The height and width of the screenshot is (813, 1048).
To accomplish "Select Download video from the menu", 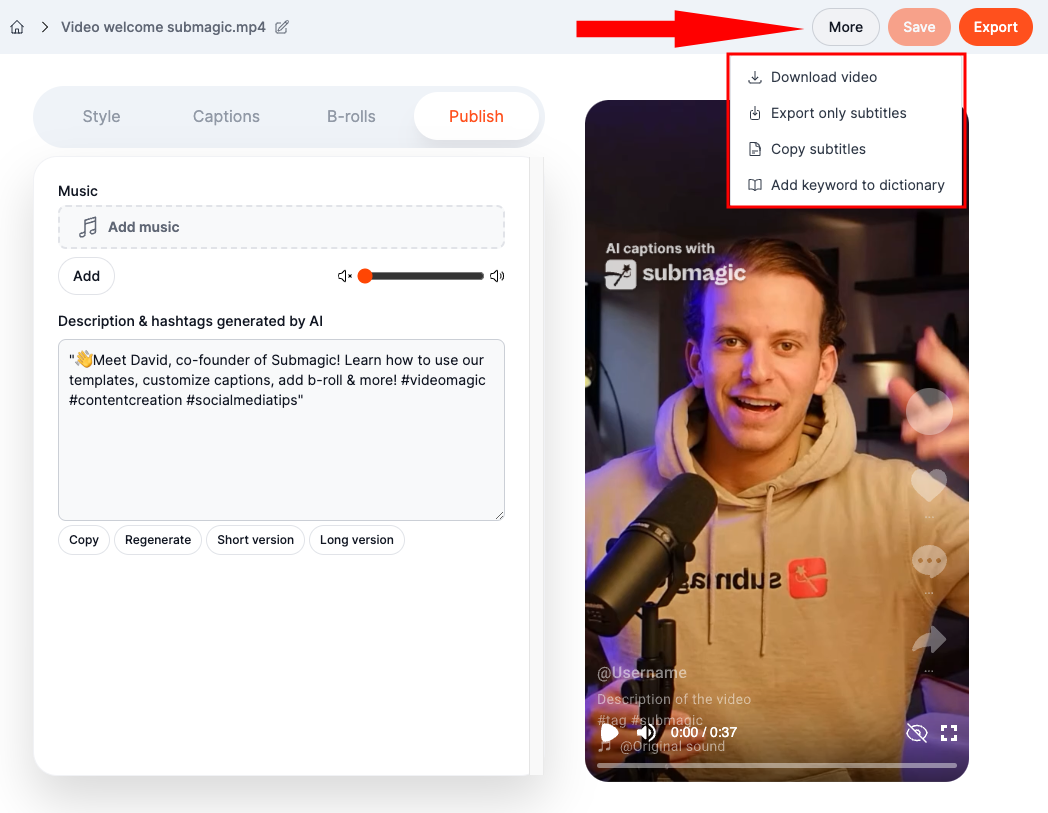I will point(823,77).
